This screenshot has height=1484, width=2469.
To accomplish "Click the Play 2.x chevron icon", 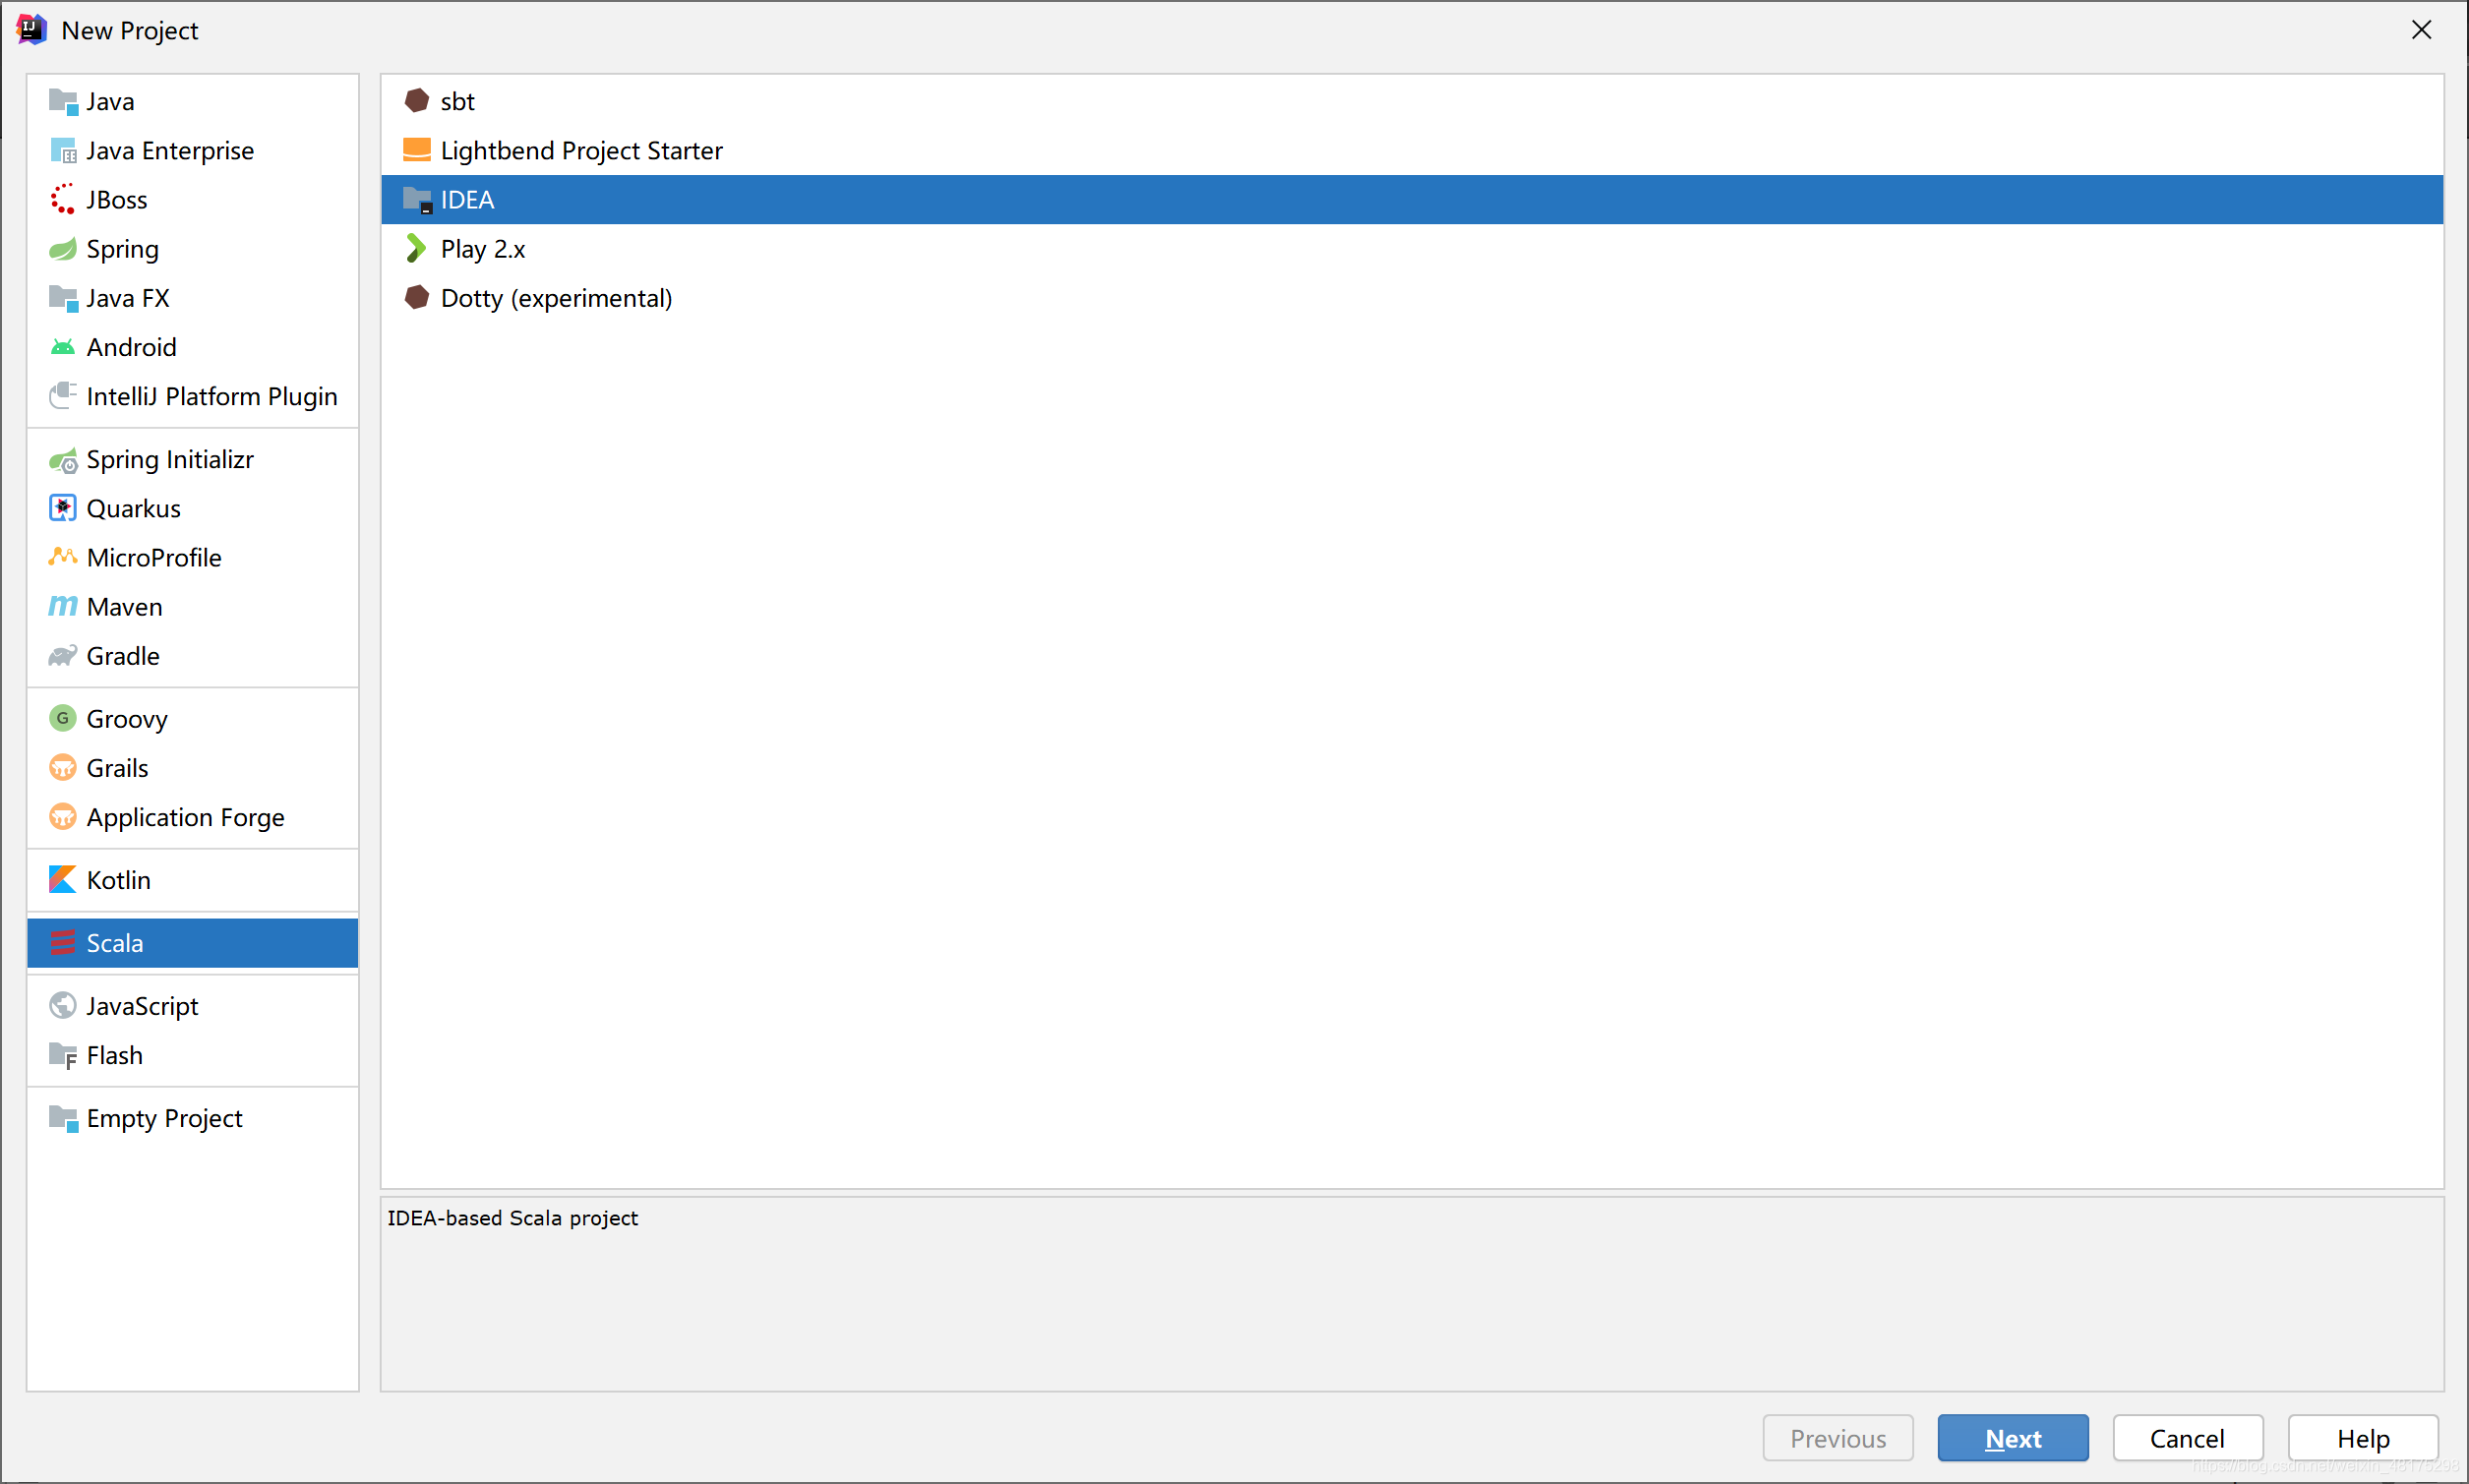I will [x=416, y=248].
